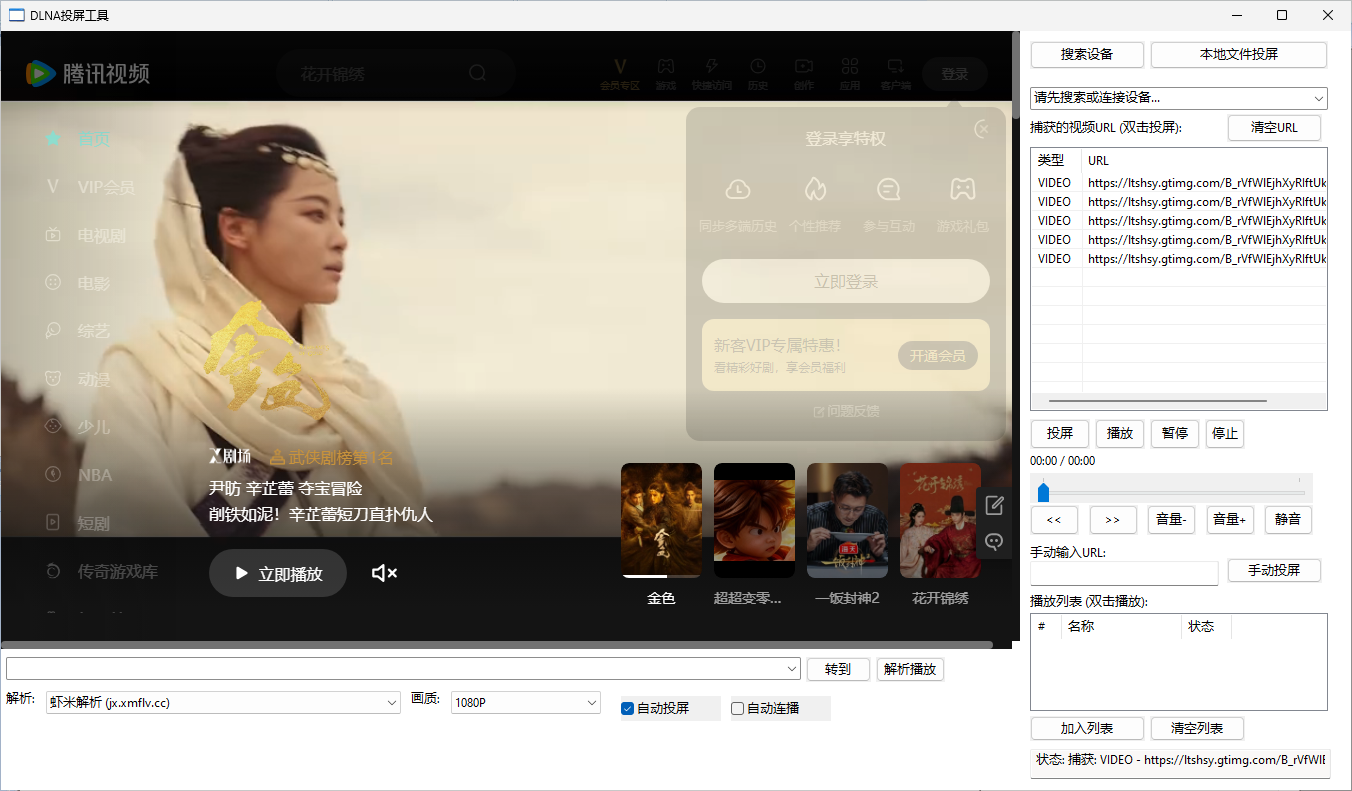
Task: Open the address URL combo box dropdown
Action: click(x=793, y=668)
